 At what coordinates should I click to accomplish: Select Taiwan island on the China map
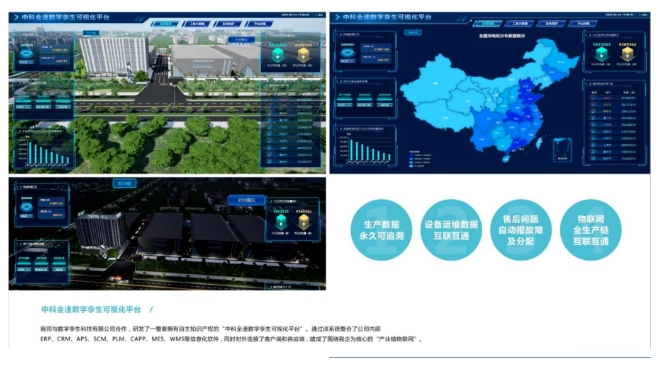point(539,144)
